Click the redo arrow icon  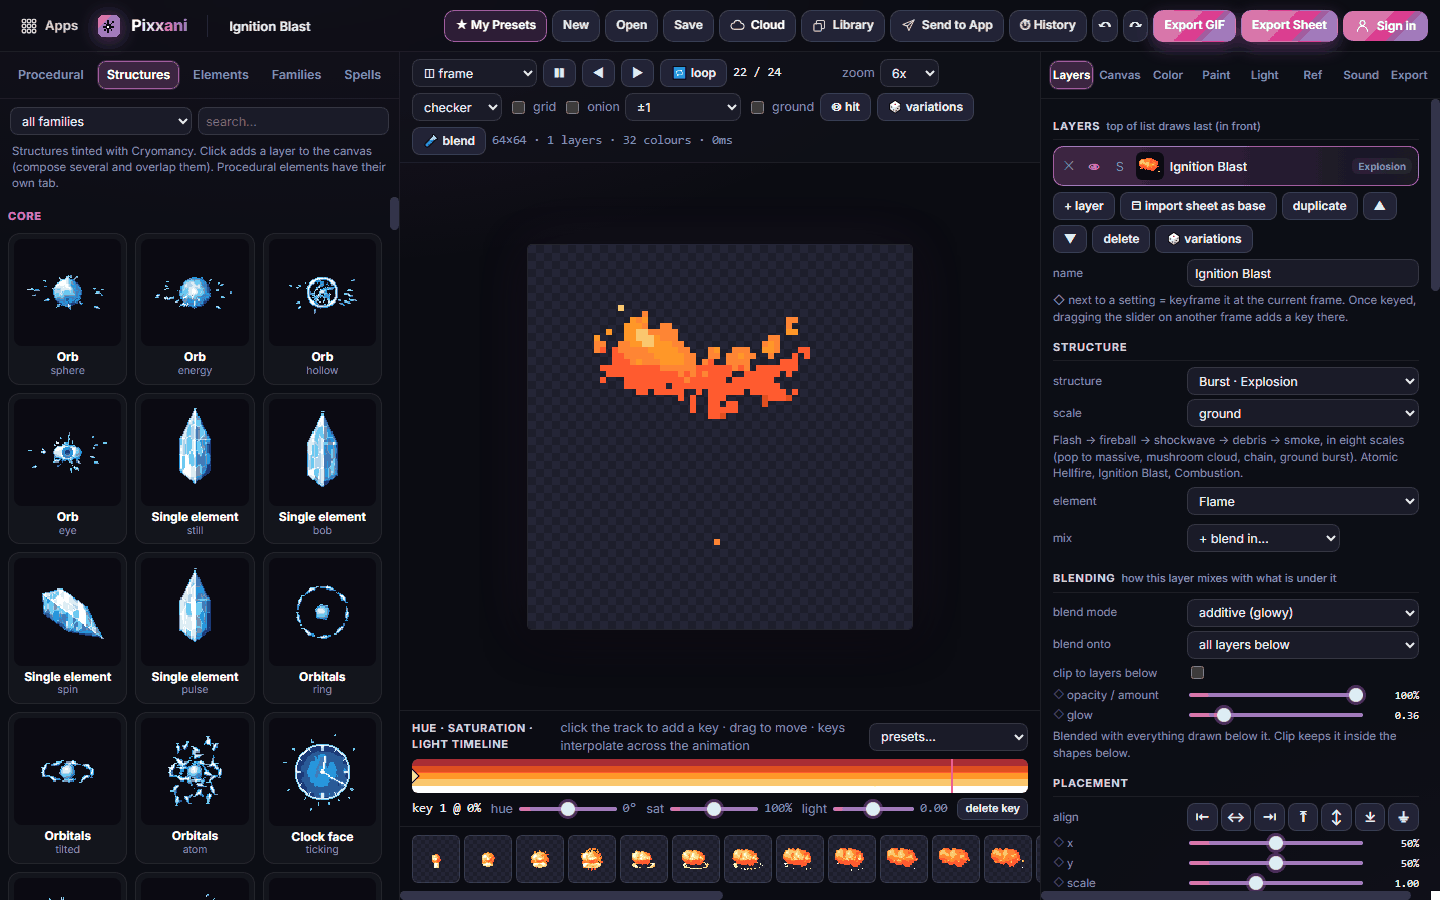(1135, 25)
